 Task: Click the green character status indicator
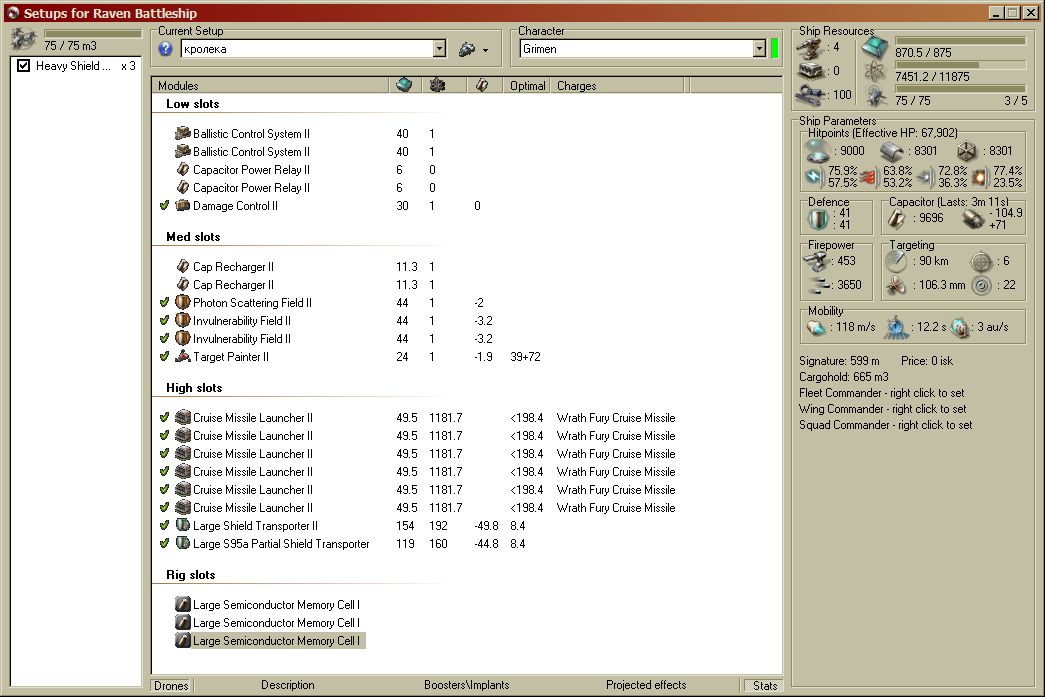[x=774, y=49]
